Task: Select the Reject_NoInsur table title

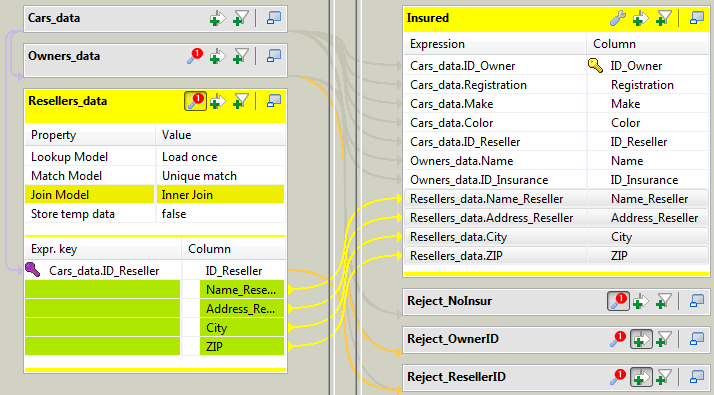Action: 449,301
